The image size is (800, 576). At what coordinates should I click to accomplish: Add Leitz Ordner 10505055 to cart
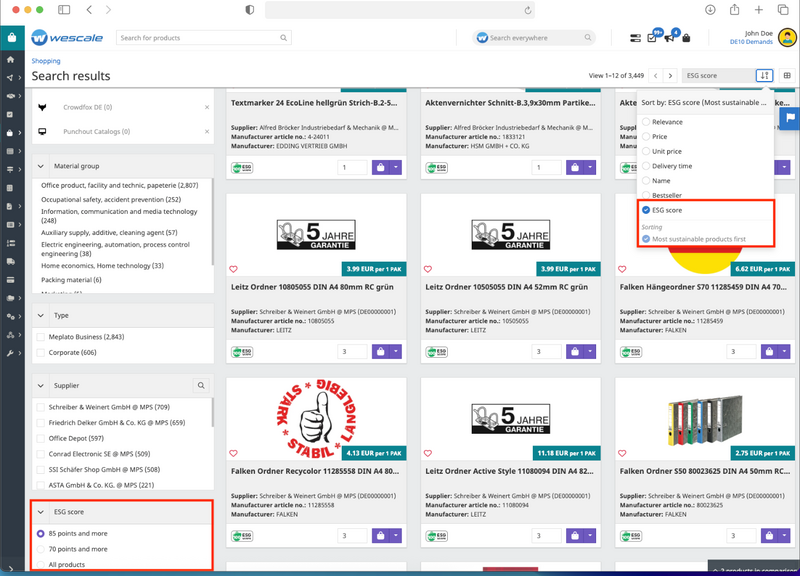575,352
